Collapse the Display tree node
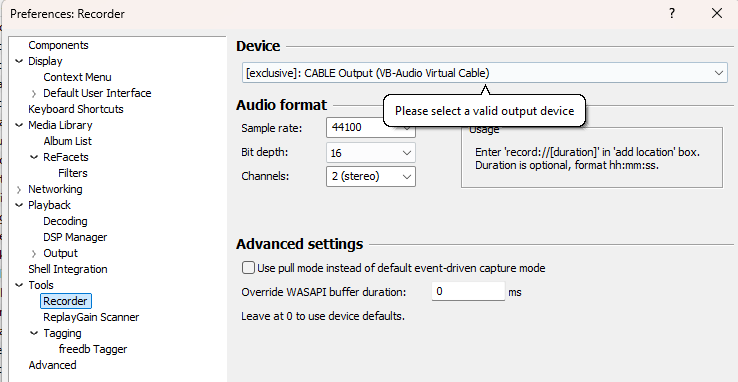Viewport: 738px width, 382px height. pos(19,61)
